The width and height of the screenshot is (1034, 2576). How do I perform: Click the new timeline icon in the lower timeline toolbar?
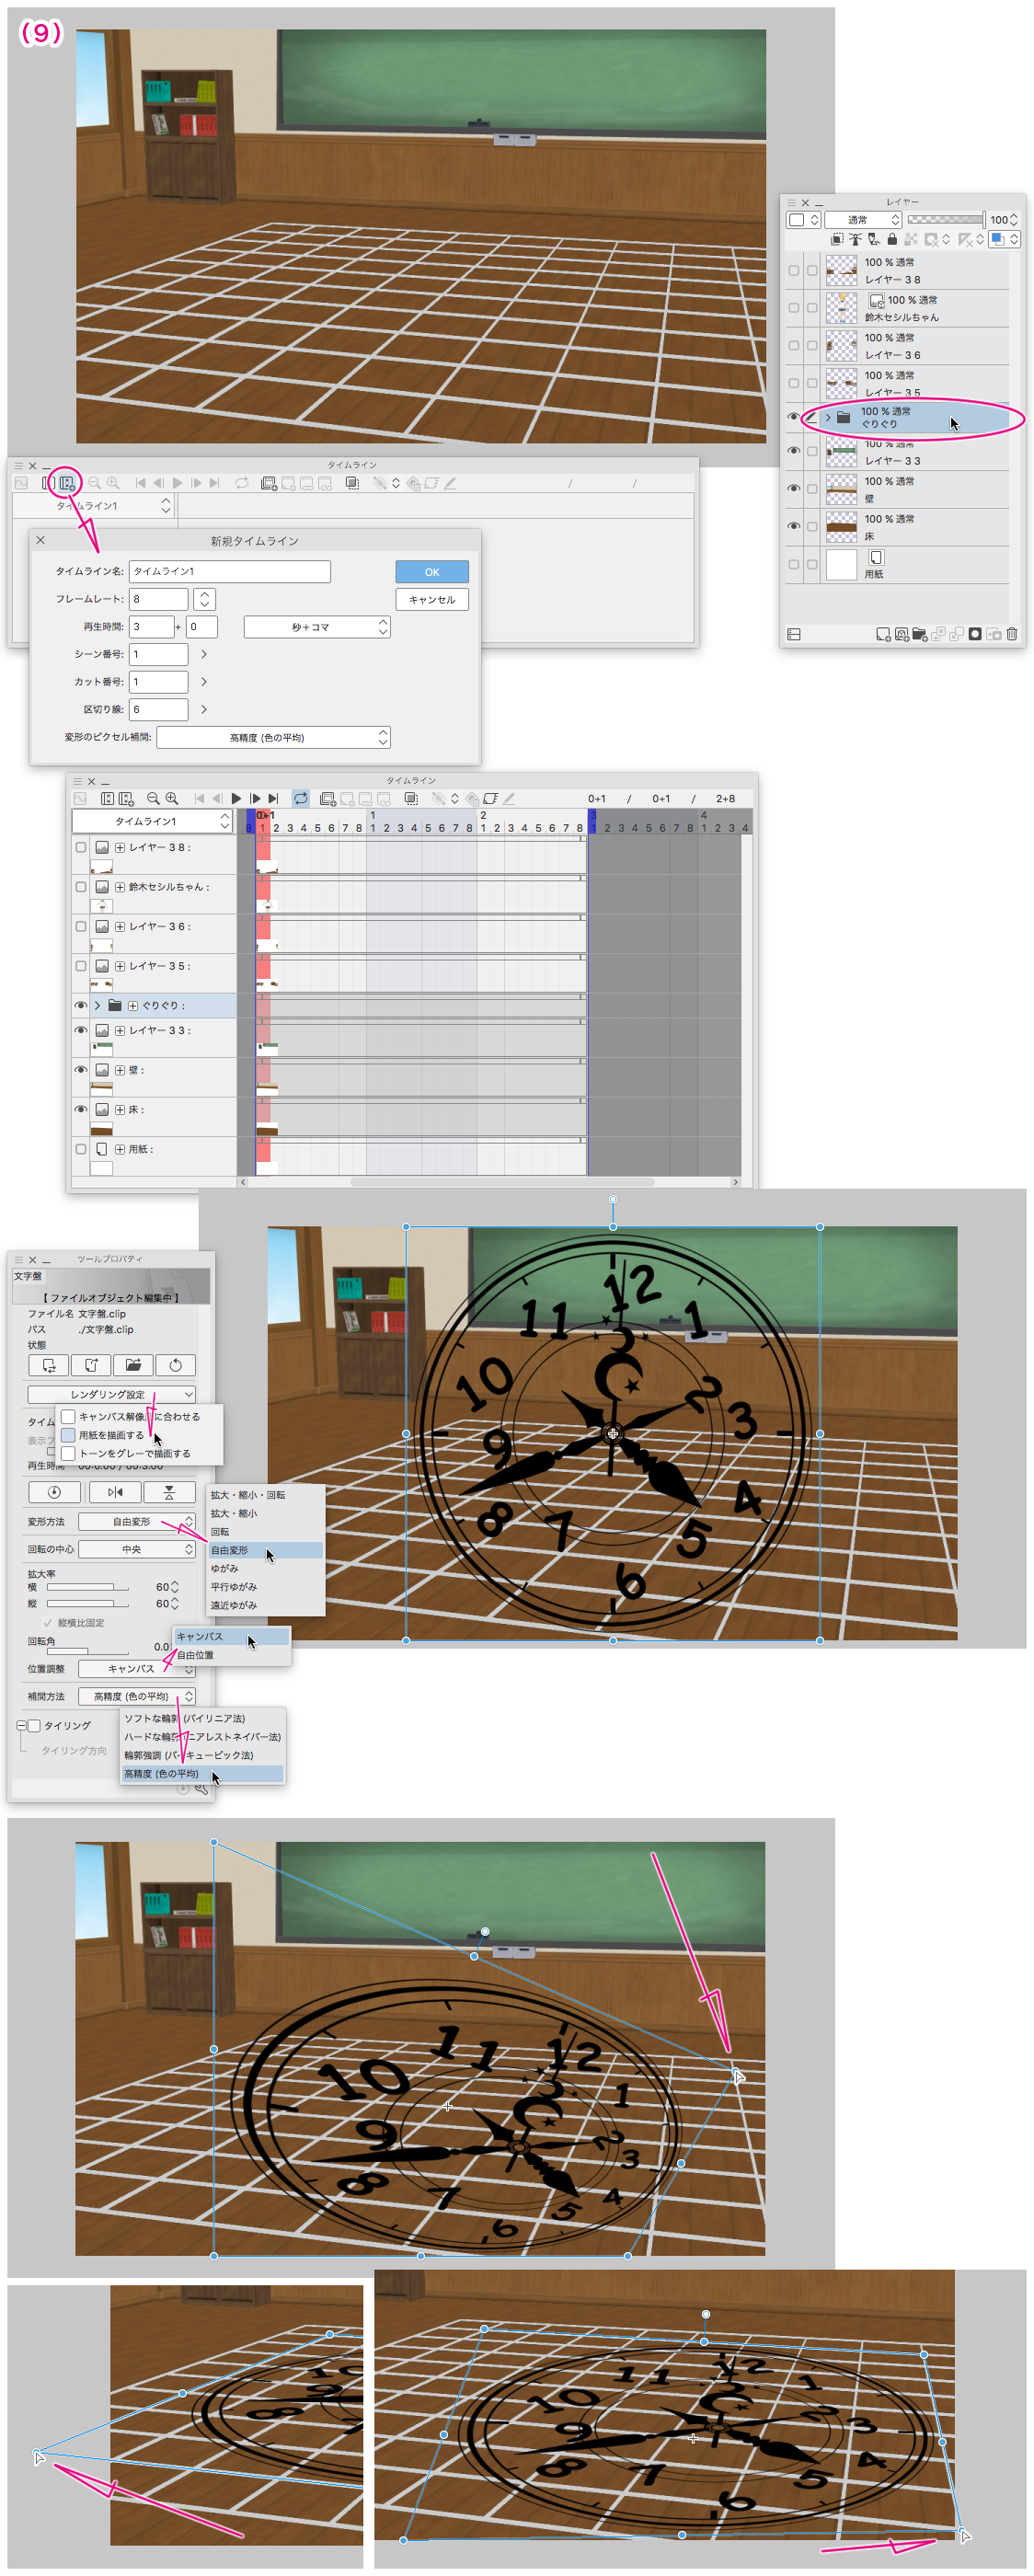(x=126, y=798)
